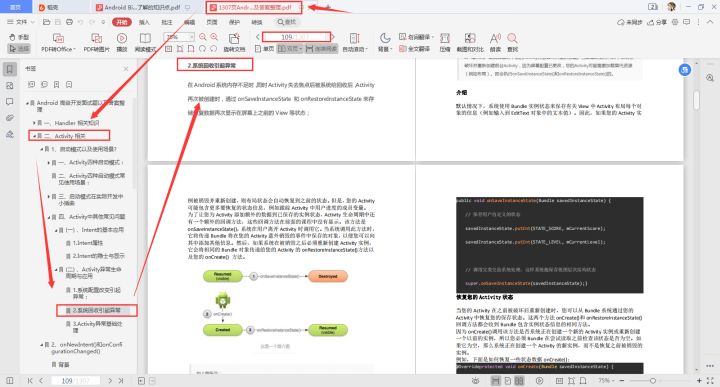
Task: Expand 一、Handler 相关知识 bookmark node
Action: coord(35,123)
